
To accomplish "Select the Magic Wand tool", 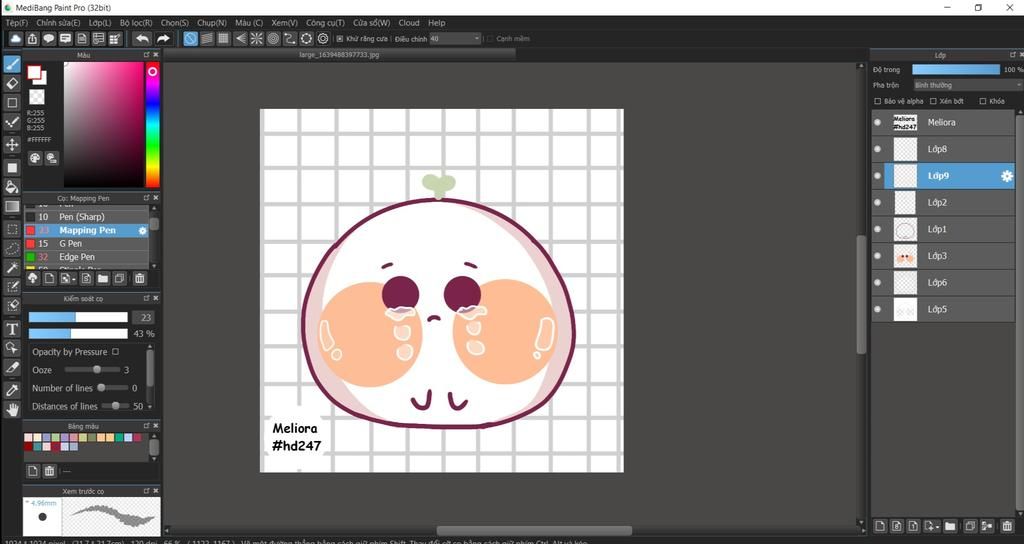I will (x=12, y=268).
